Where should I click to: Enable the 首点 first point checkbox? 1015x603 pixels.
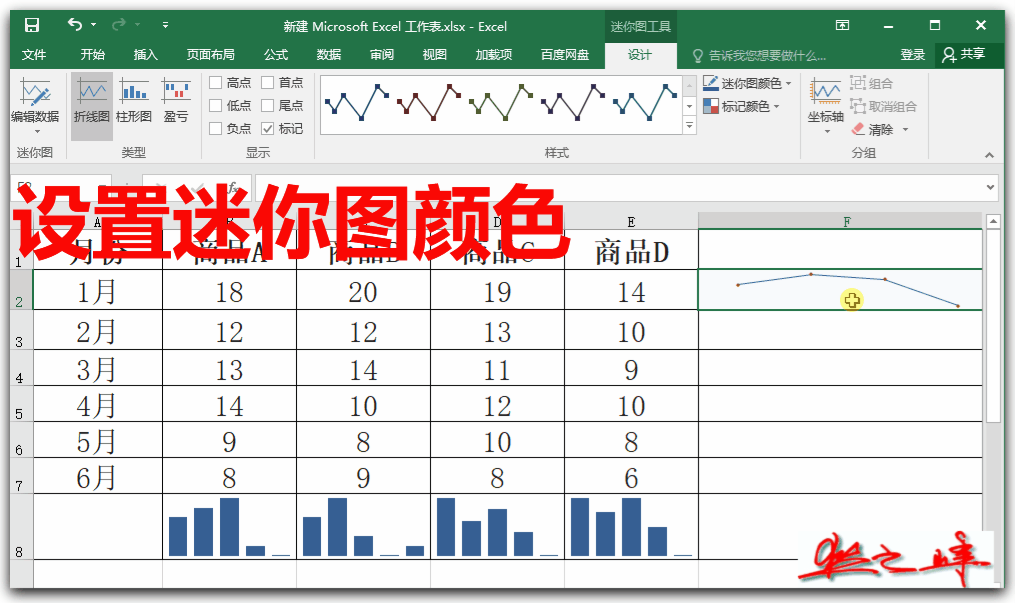(x=267, y=83)
